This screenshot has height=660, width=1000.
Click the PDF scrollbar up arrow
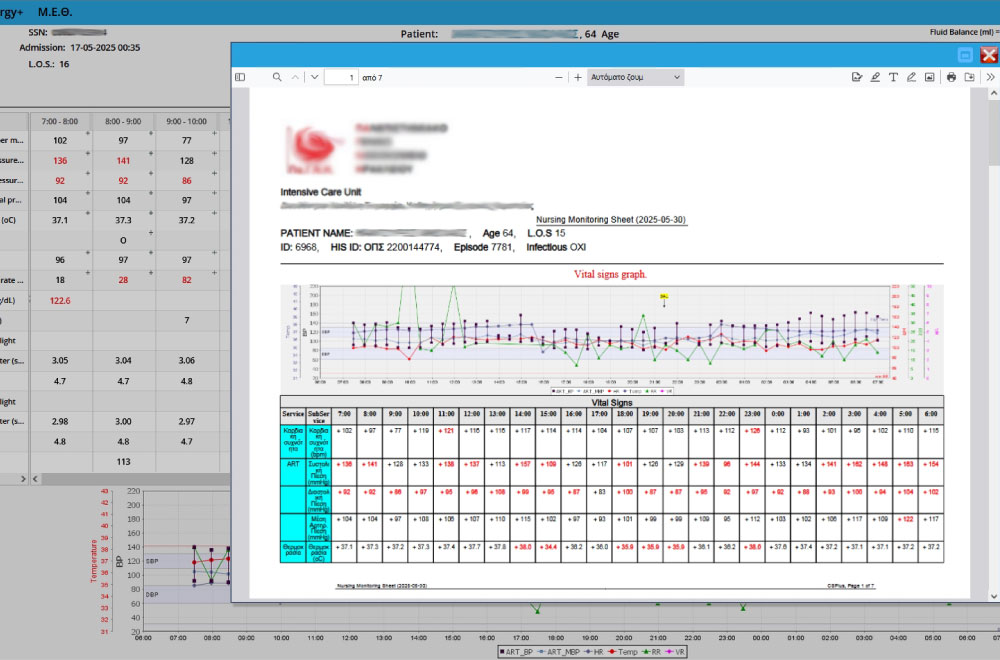pos(994,94)
